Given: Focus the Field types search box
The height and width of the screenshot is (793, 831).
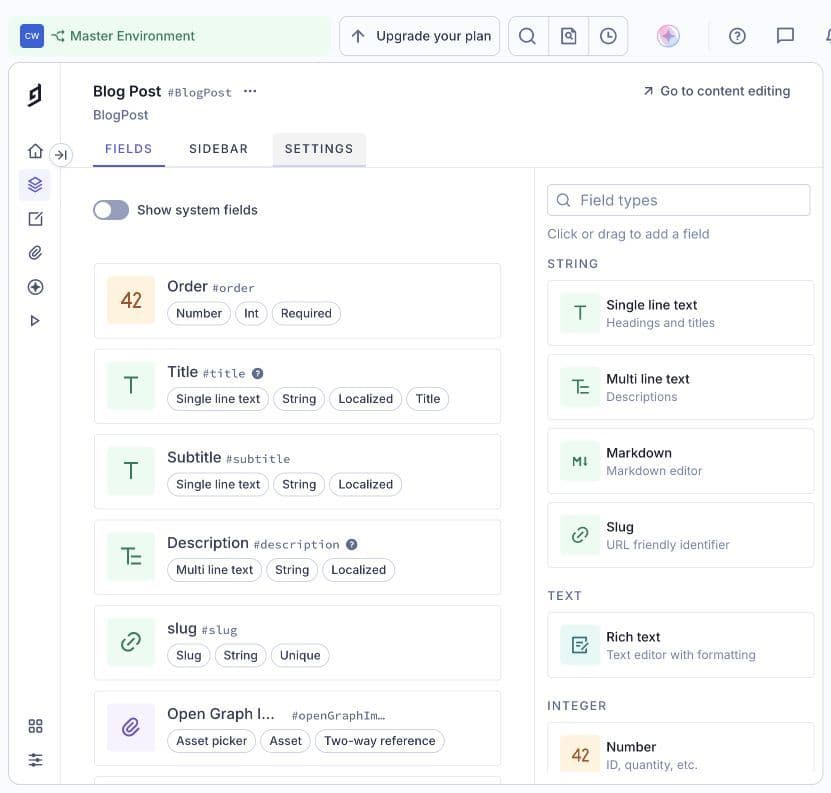Looking at the screenshot, I should pos(678,200).
